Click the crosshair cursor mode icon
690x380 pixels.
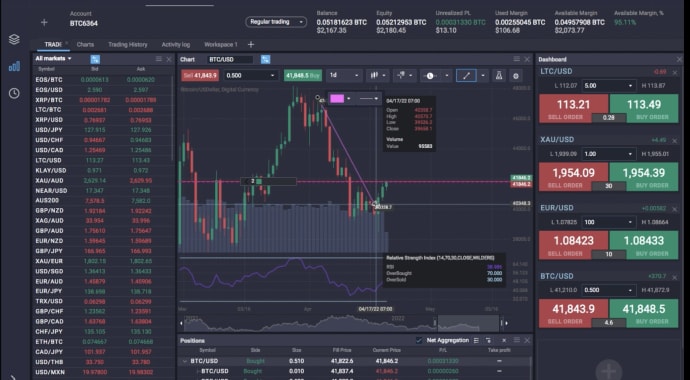click(x=400, y=76)
